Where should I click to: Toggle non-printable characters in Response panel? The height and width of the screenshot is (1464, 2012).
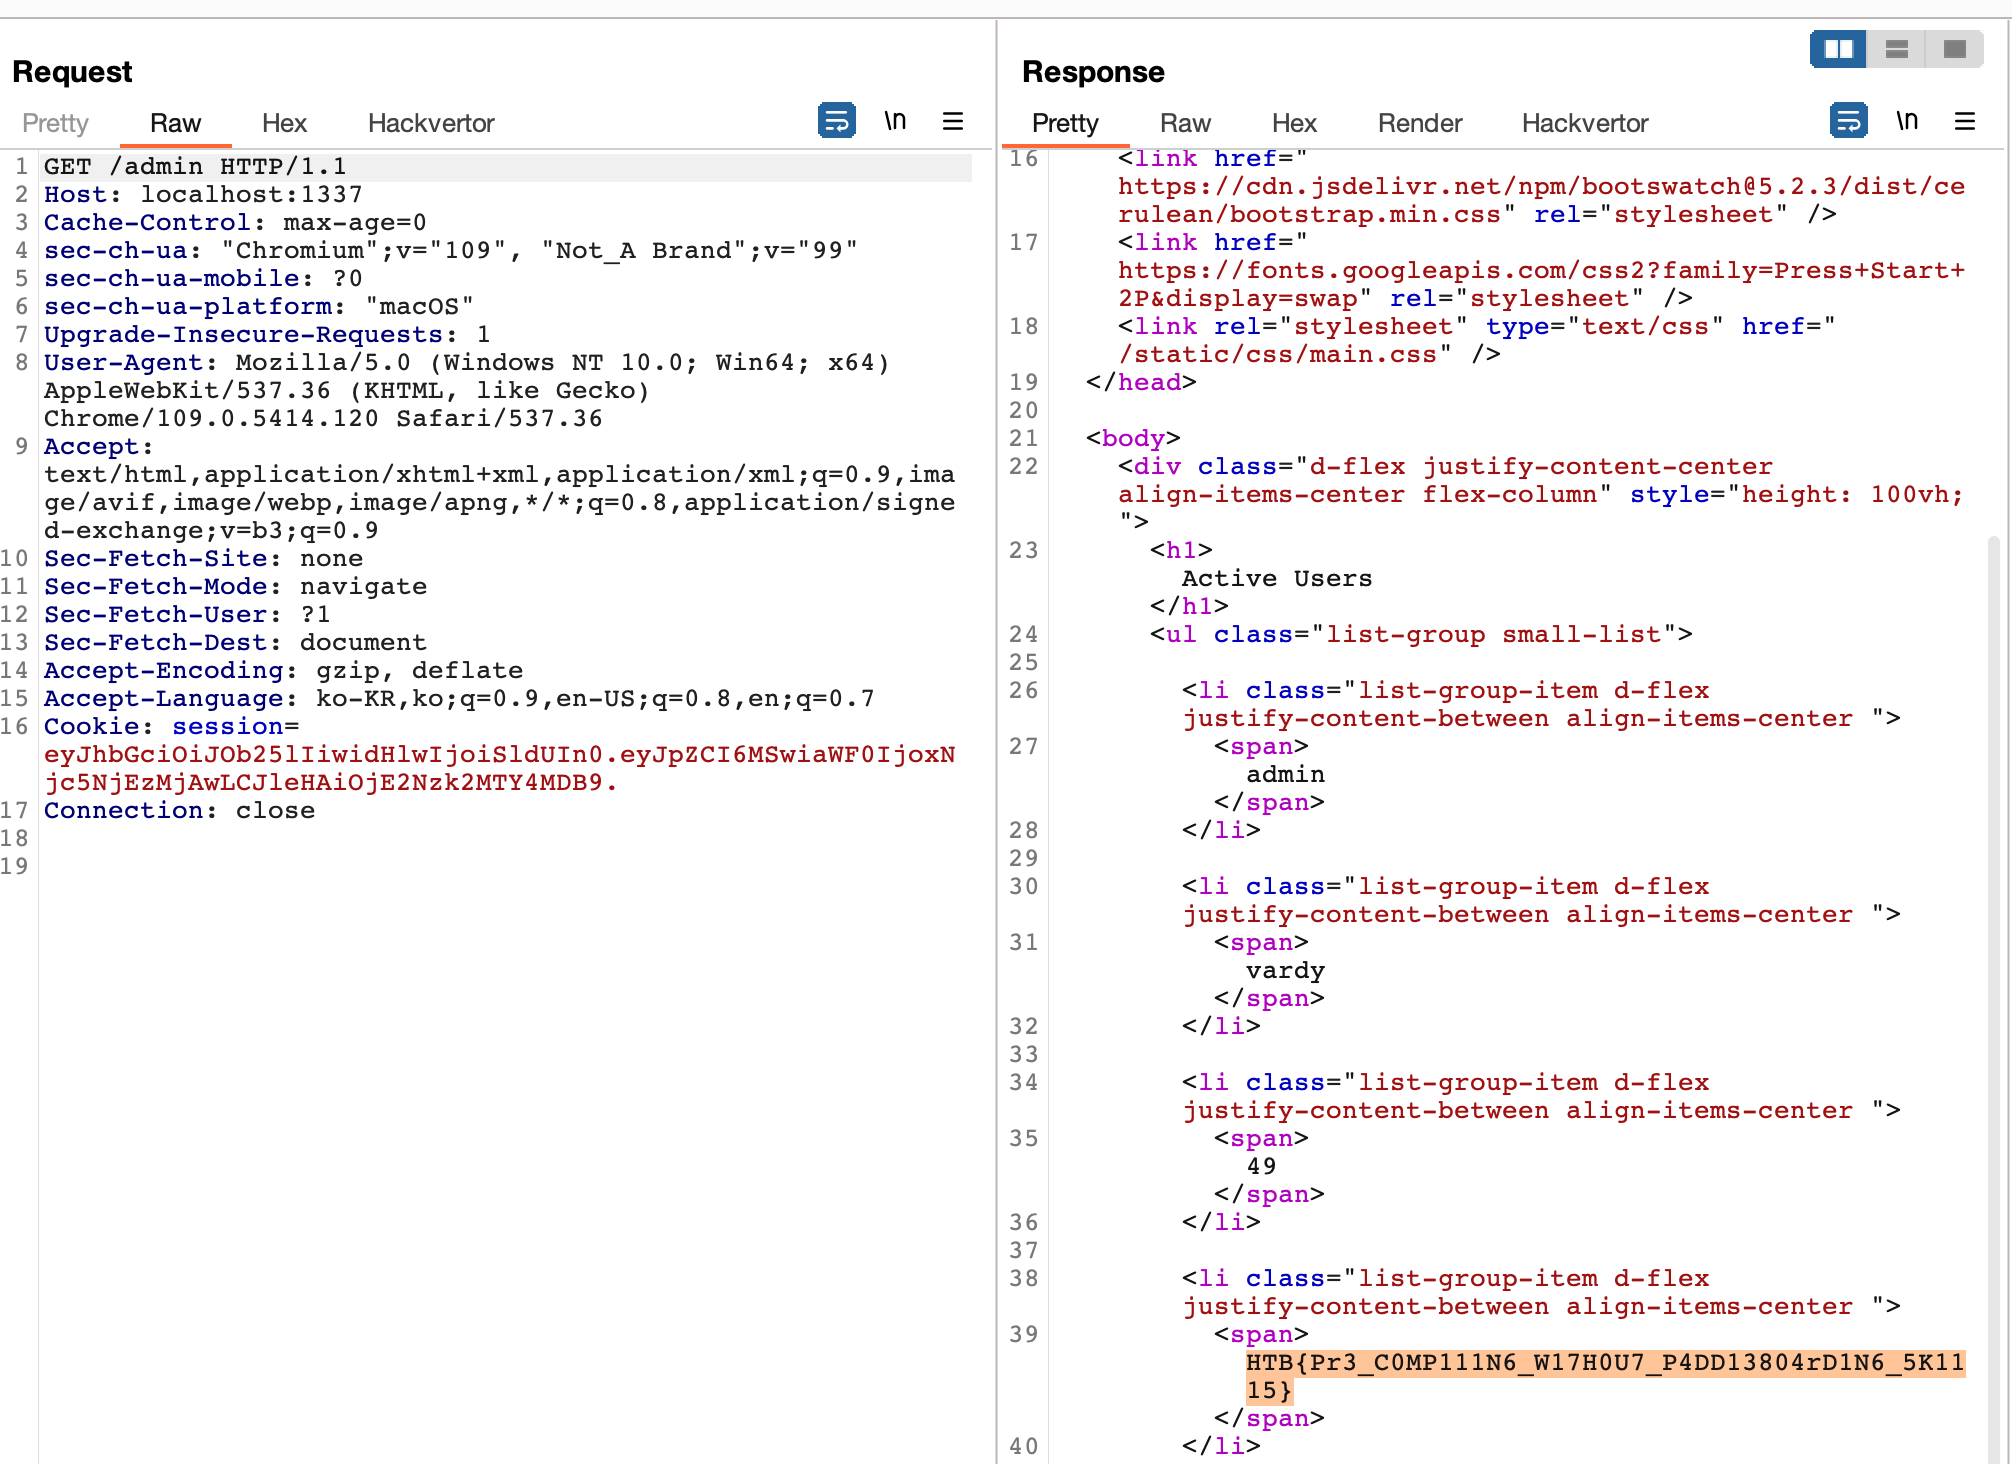click(x=1907, y=121)
